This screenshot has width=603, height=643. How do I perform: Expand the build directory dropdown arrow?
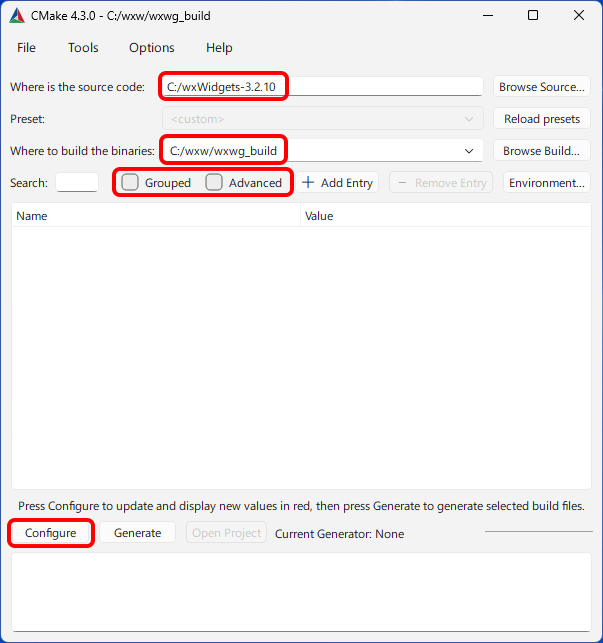click(469, 151)
